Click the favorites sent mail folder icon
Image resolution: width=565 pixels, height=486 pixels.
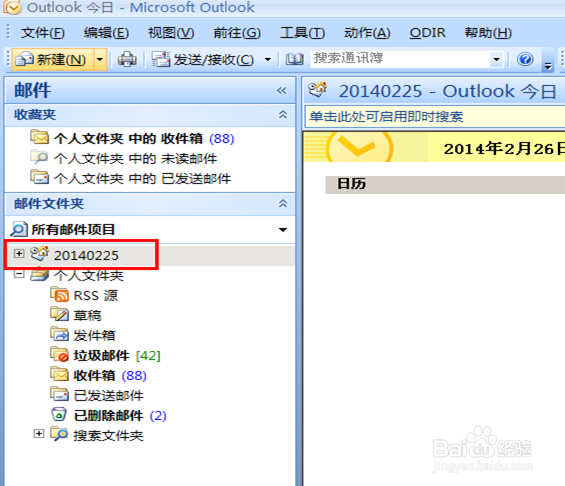[x=40, y=177]
